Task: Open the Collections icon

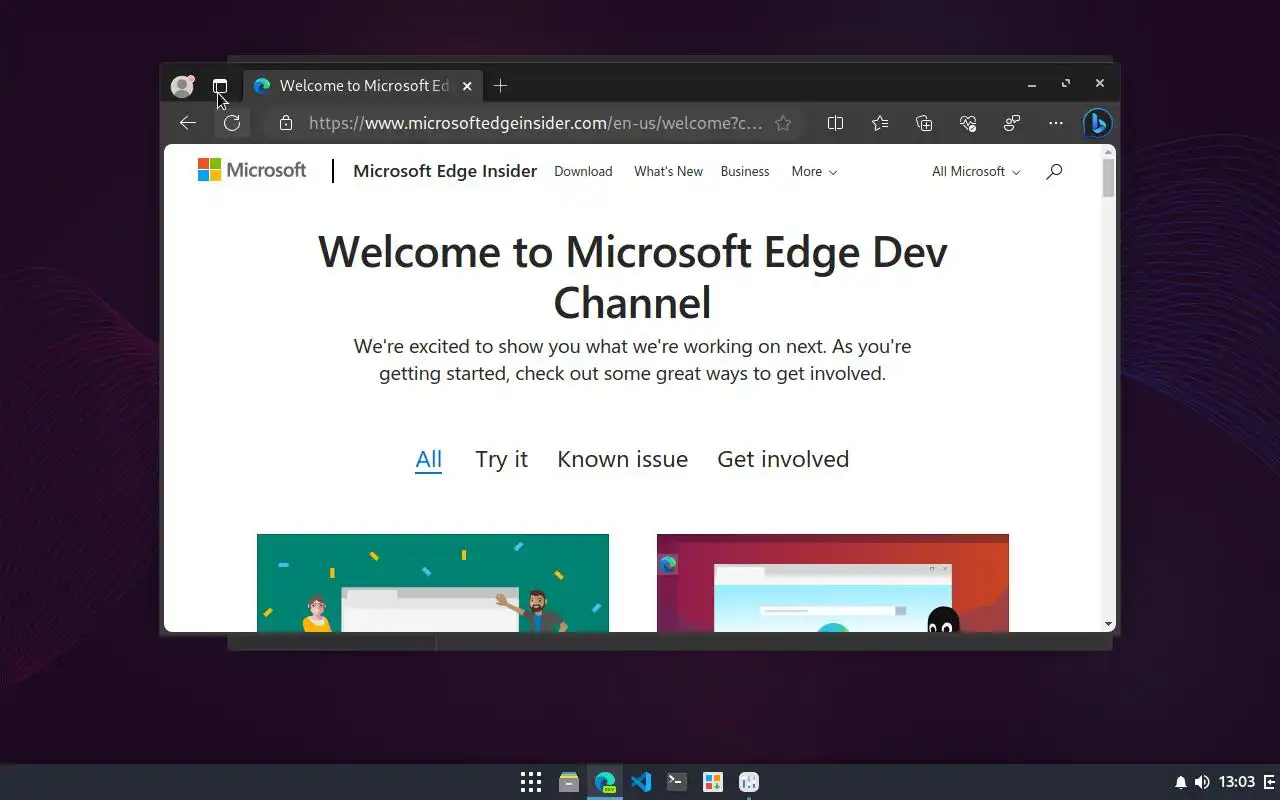Action: coord(924,123)
